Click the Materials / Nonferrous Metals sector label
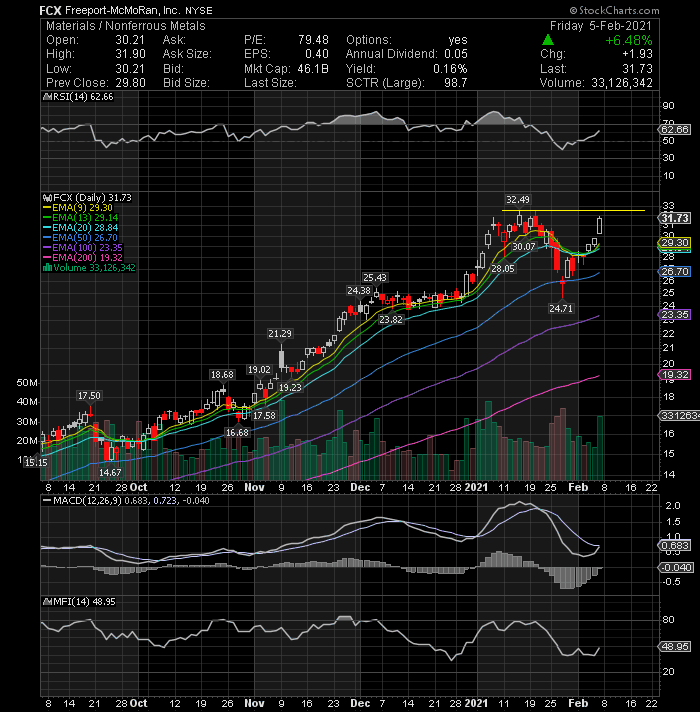 pos(126,26)
